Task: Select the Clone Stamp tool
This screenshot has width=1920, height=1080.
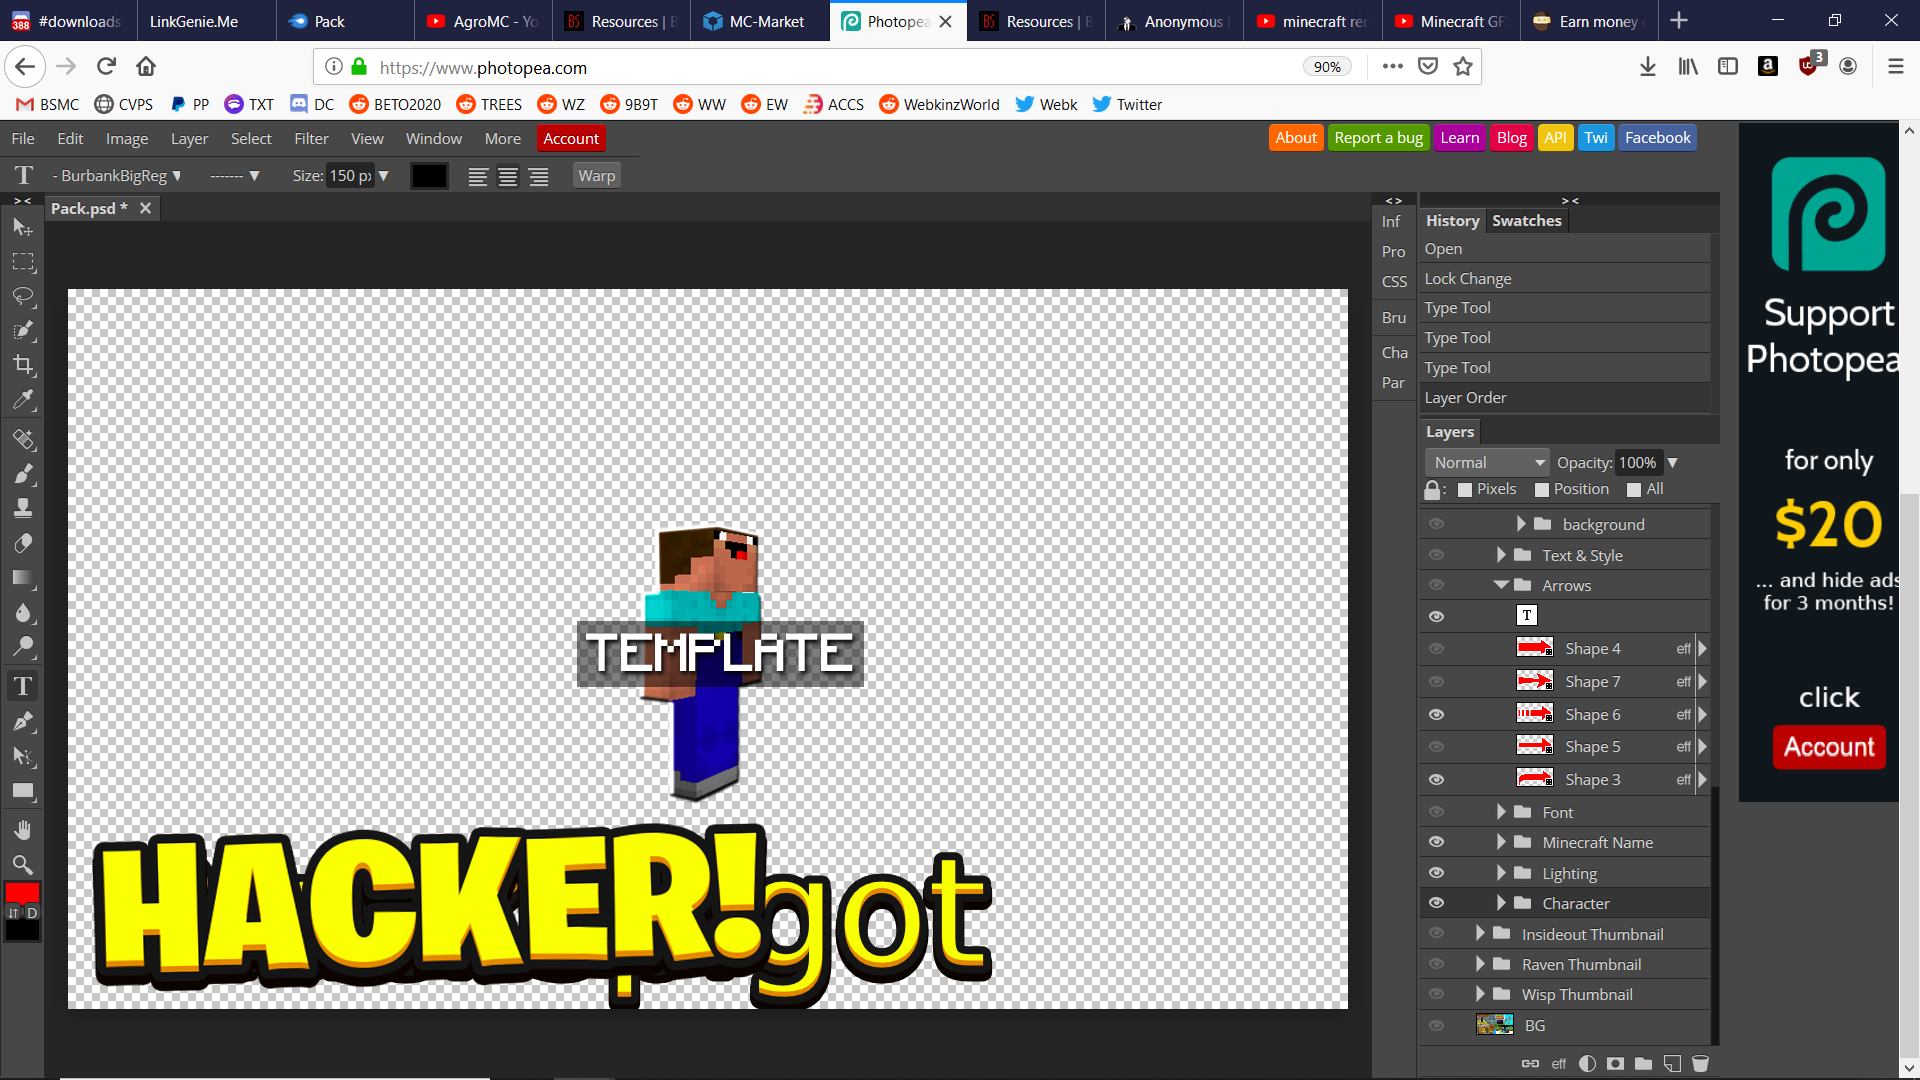Action: coord(23,508)
